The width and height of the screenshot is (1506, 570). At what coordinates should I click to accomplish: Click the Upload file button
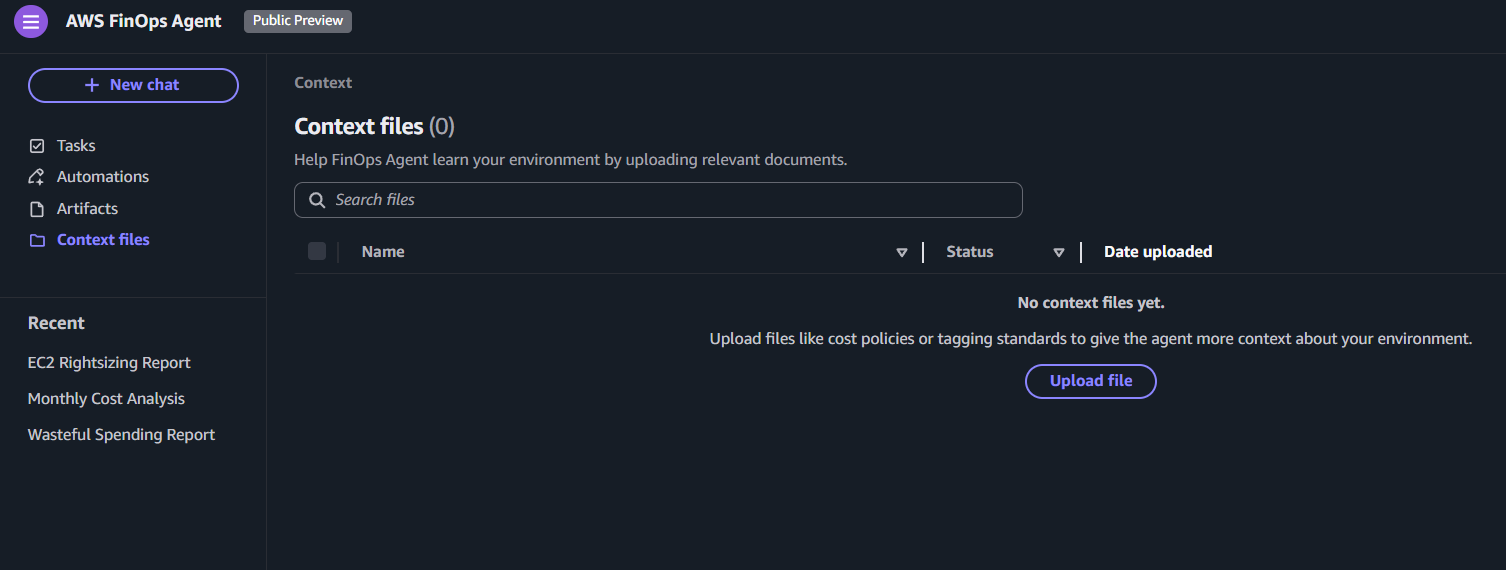click(1091, 381)
